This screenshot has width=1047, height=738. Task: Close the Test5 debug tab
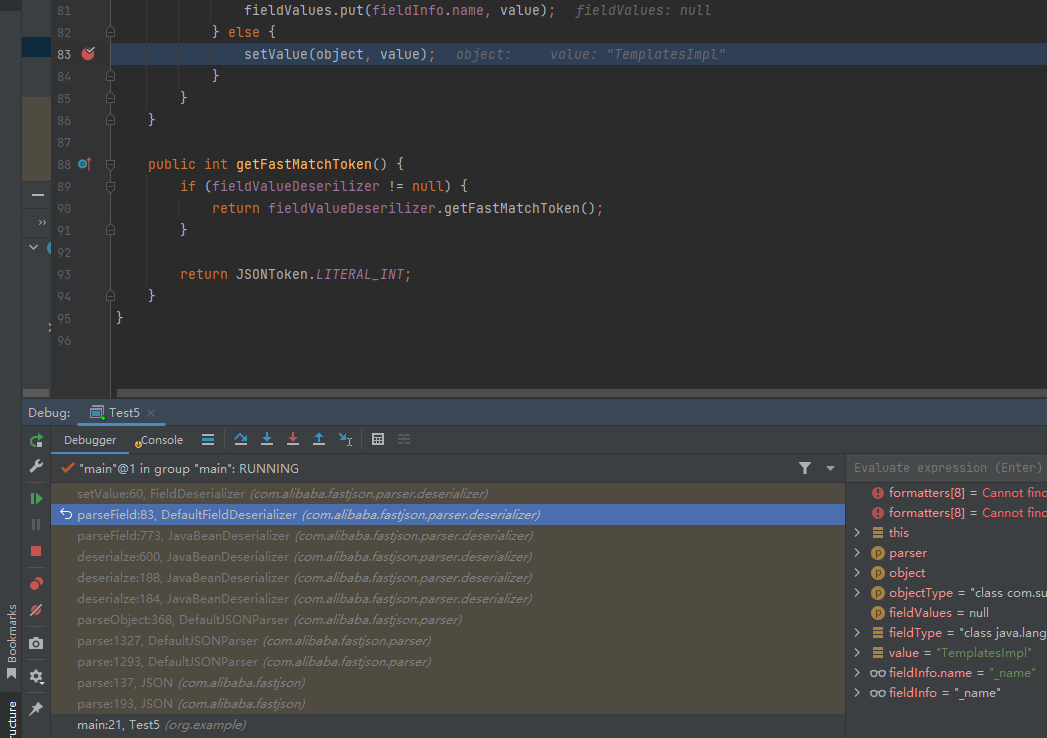(x=151, y=413)
